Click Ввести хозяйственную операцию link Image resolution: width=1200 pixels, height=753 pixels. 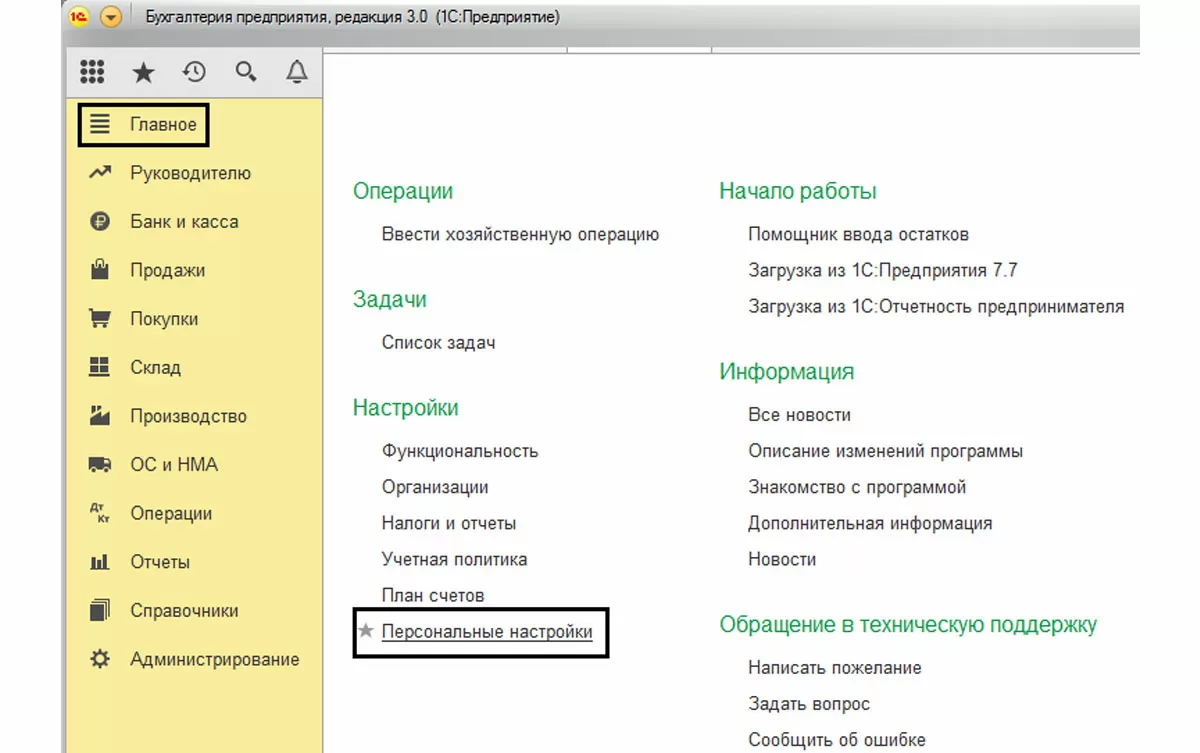[520, 235]
